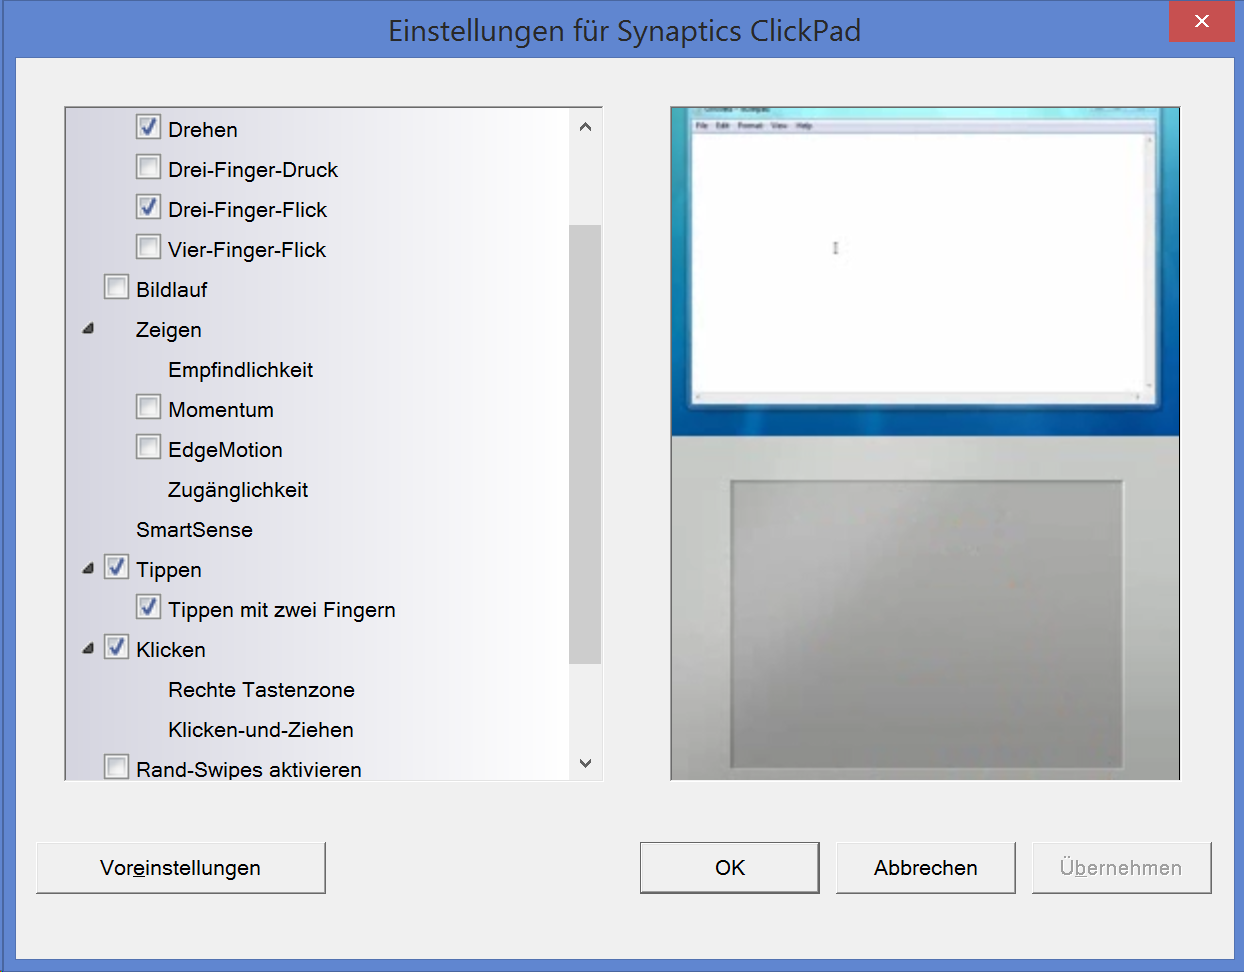
Task: Select the SmartSense tree item
Action: coord(194,530)
